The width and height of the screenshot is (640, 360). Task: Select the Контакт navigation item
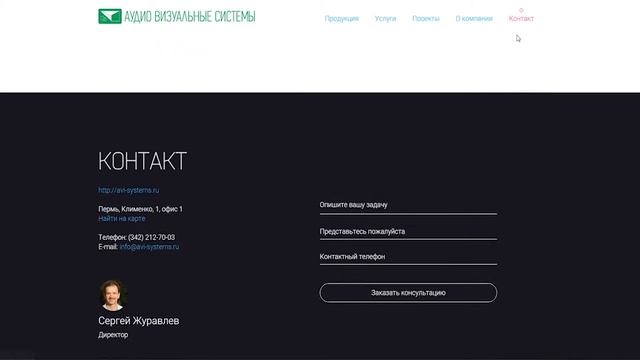[521, 18]
